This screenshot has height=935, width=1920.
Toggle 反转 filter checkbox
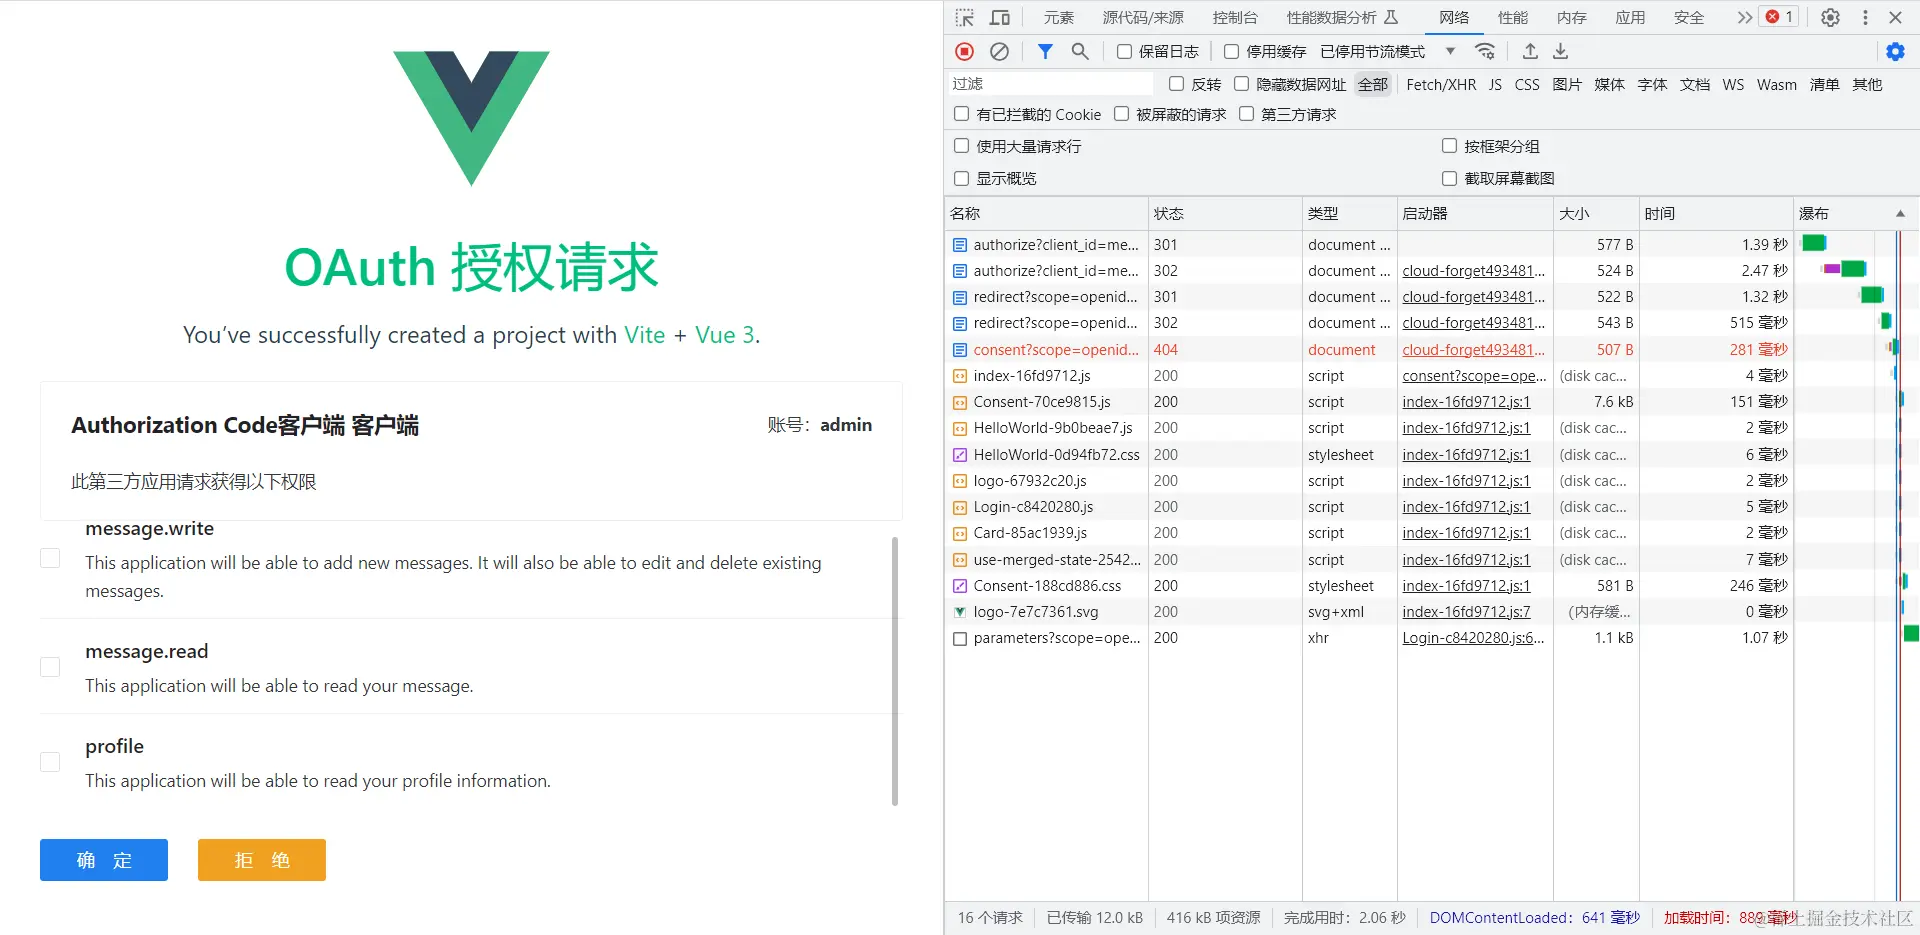pyautogui.click(x=1176, y=84)
